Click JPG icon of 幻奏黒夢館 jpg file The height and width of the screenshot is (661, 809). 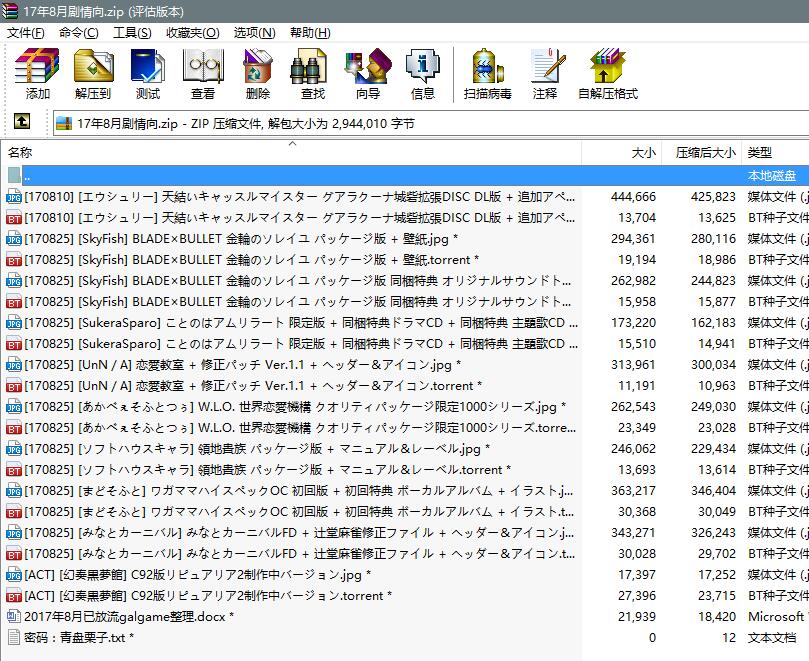14,574
